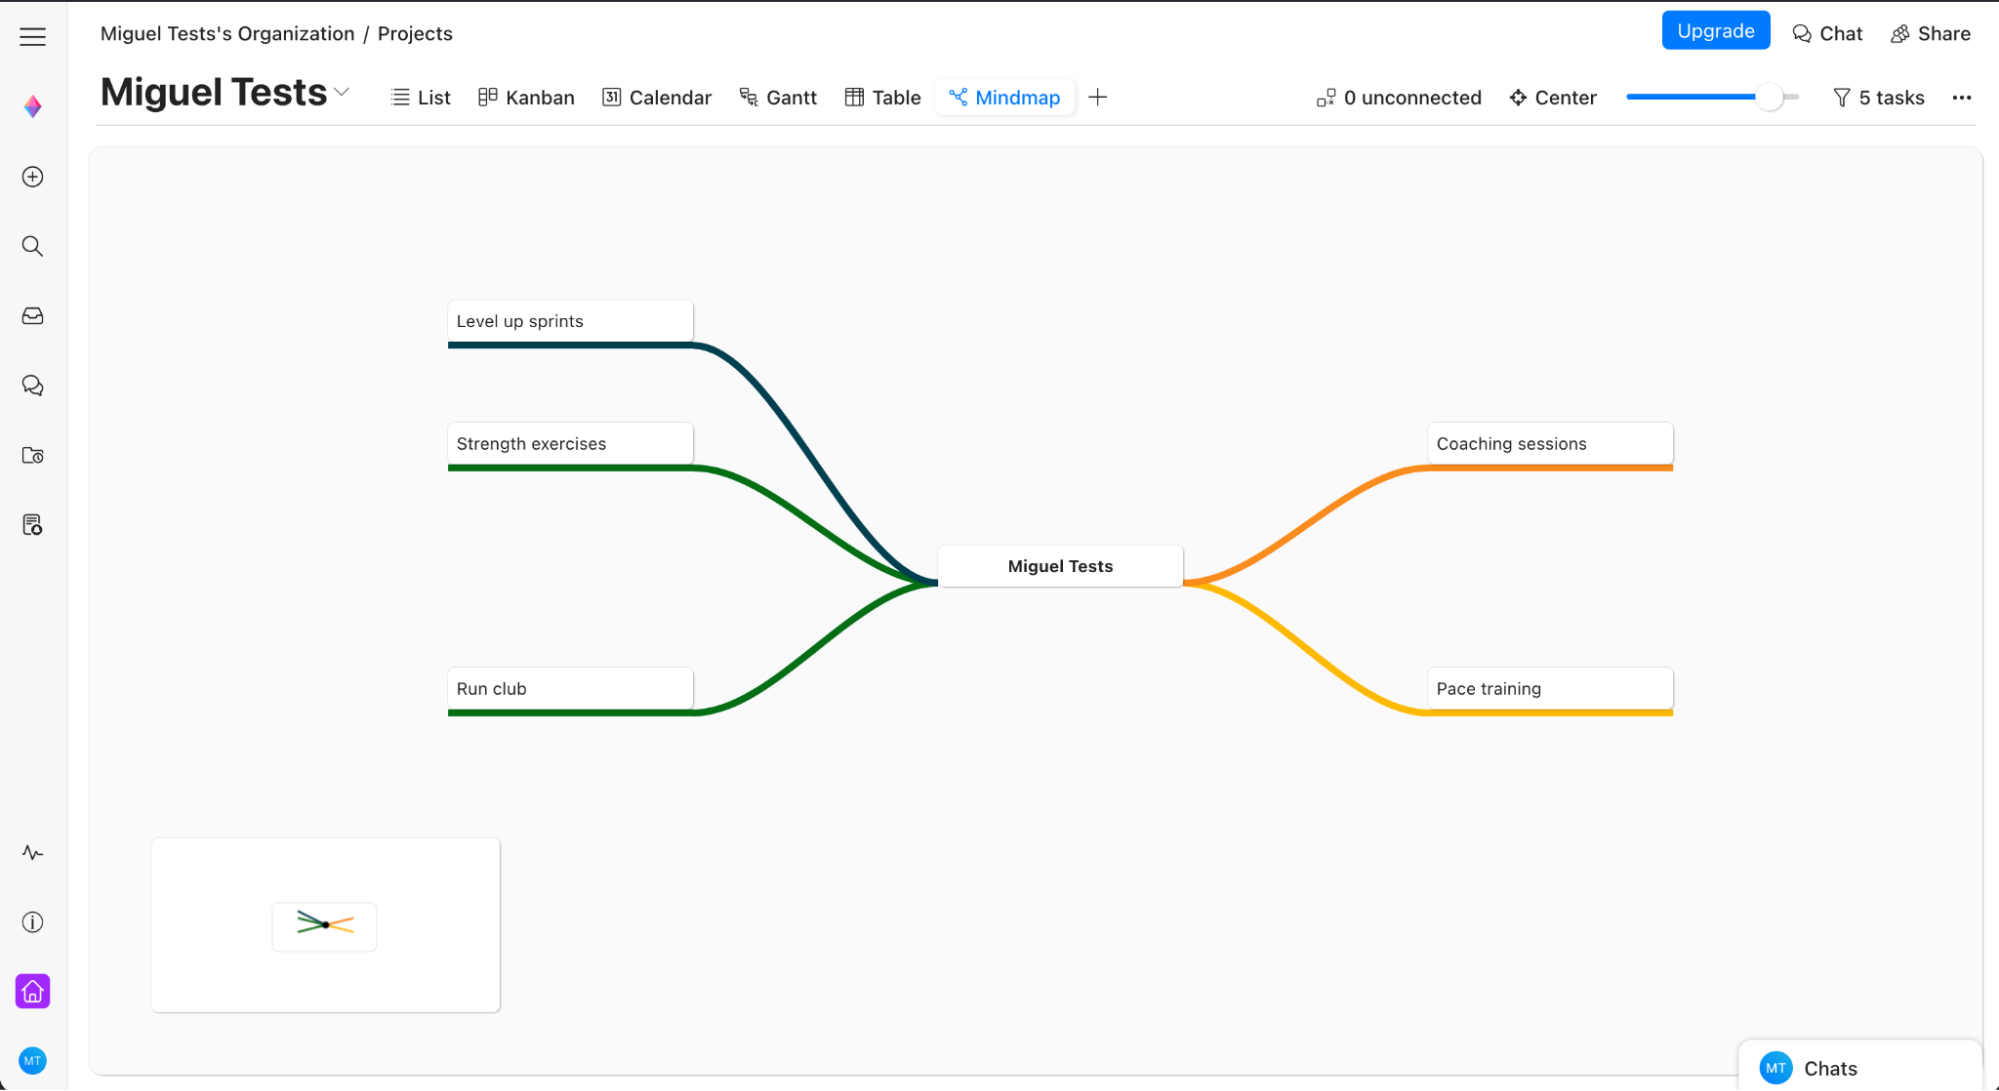Viewport: 1999px width, 1091px height.
Task: Select the Level up sprints node
Action: (x=570, y=321)
